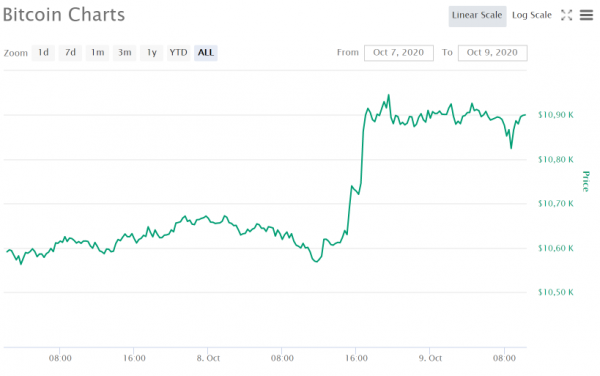This screenshot has width=600, height=376.
Task: Set zoom to YTD
Action: click(x=179, y=53)
